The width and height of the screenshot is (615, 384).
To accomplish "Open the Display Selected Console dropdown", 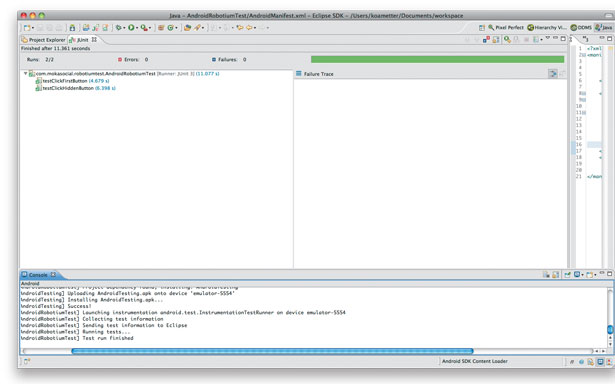I will click(582, 275).
